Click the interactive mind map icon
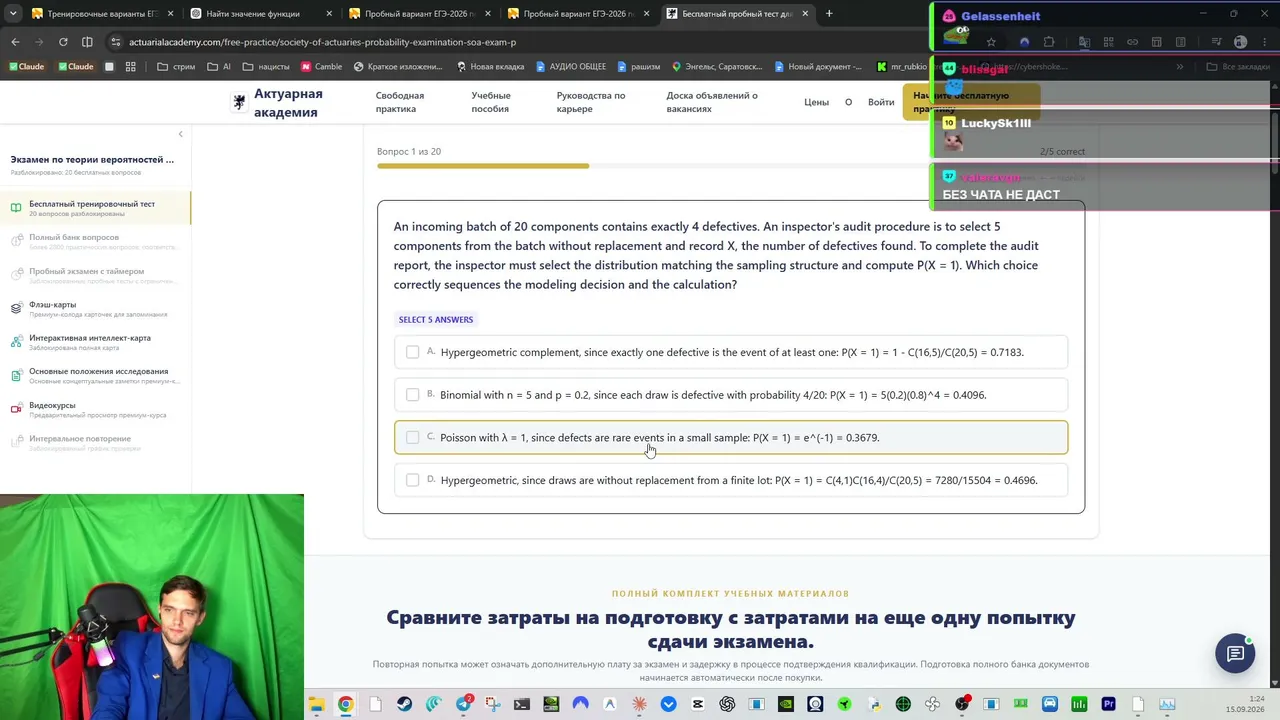Viewport: 1280px width, 720px height. pyautogui.click(x=16, y=342)
